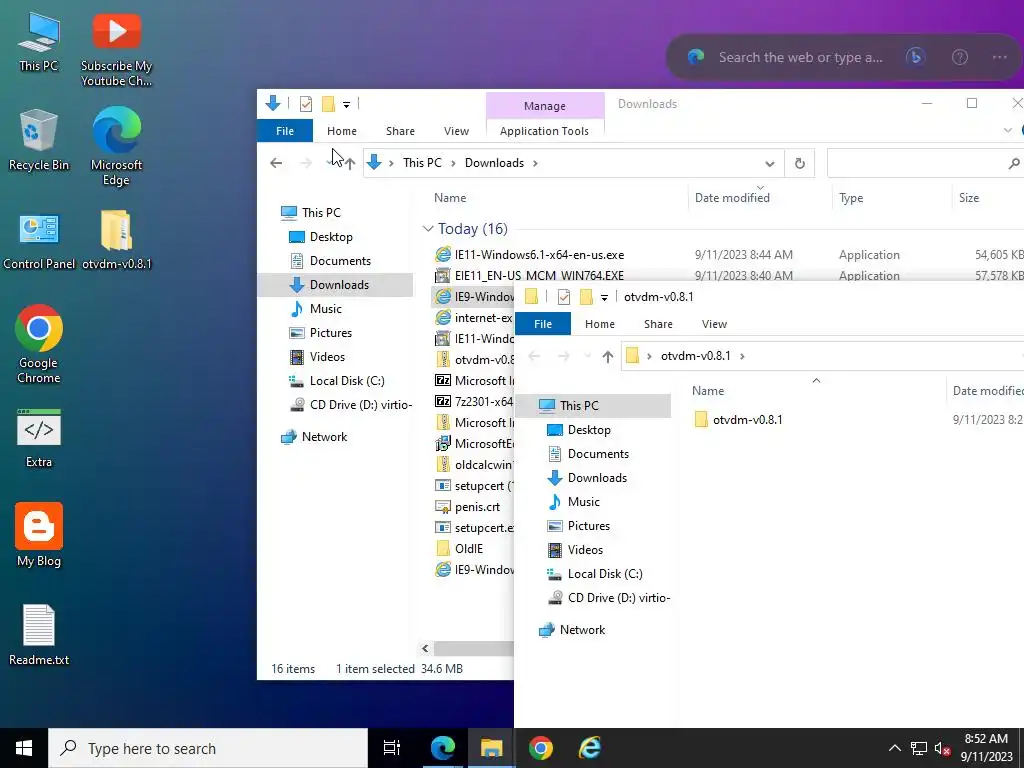Open My Blog desktop shortcut

tap(39, 535)
